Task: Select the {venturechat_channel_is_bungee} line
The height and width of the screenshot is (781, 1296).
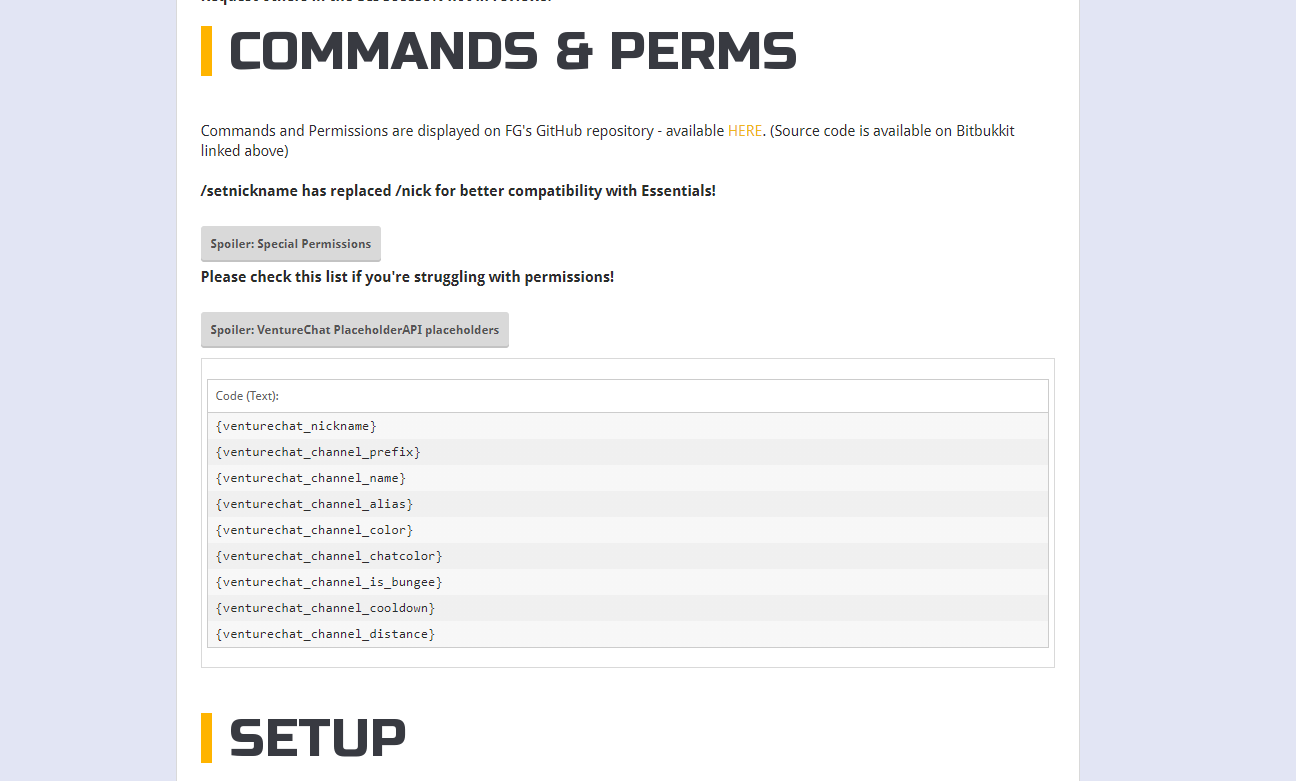Action: pyautogui.click(x=329, y=582)
